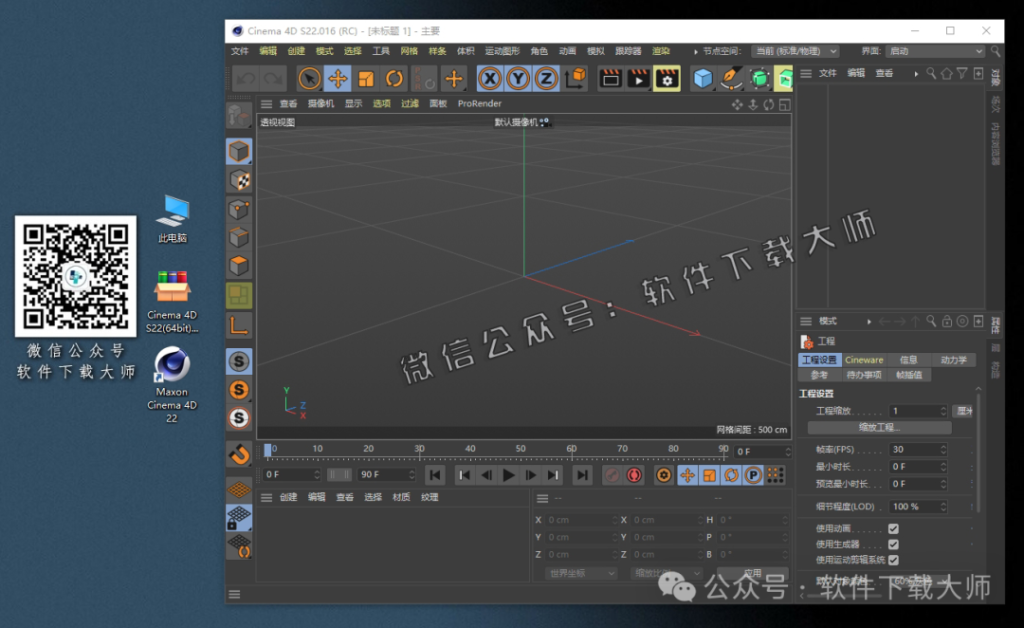Toggle the X axis lock
The width and height of the screenshot is (1024, 628).
click(x=490, y=78)
